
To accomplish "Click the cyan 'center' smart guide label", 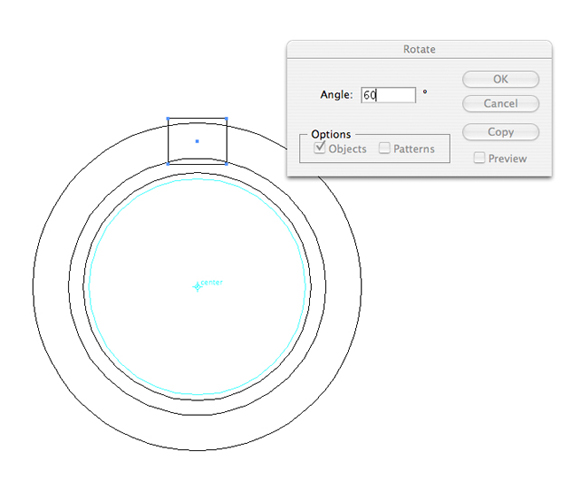I will 212,282.
